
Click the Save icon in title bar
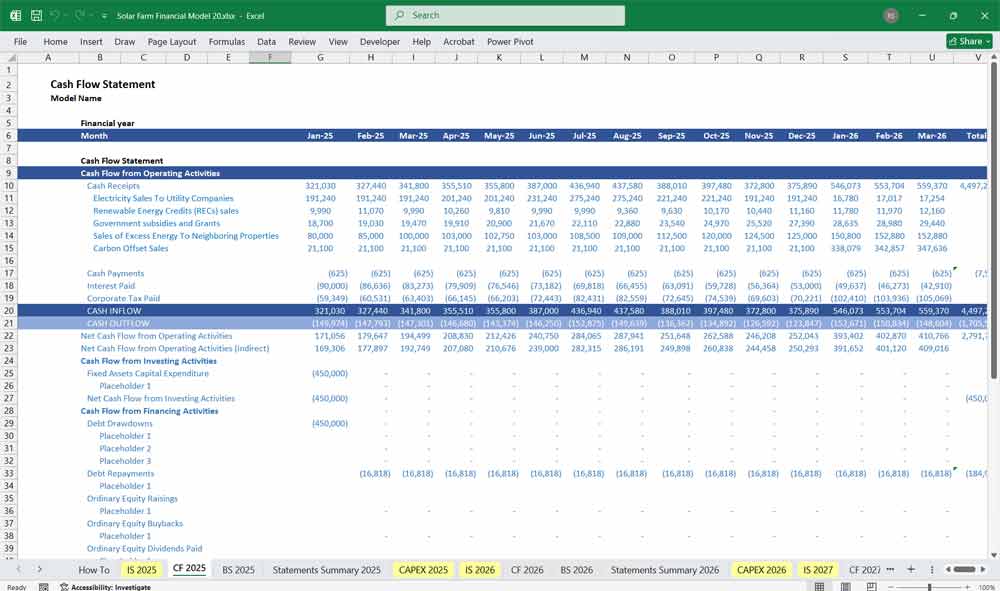36,16
